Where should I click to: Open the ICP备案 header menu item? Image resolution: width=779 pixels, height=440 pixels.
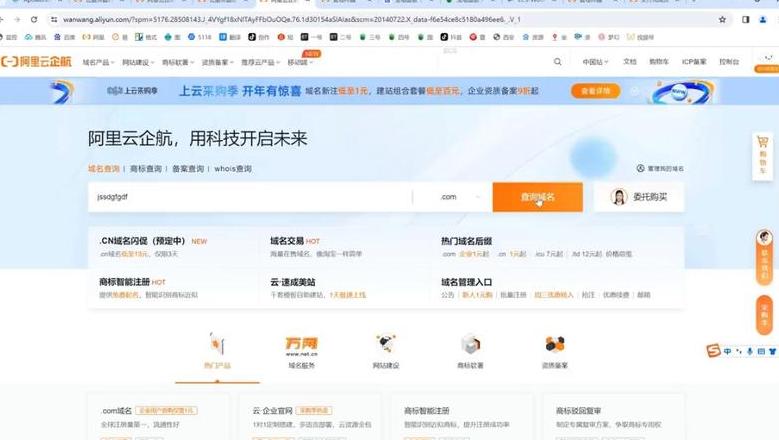694,62
